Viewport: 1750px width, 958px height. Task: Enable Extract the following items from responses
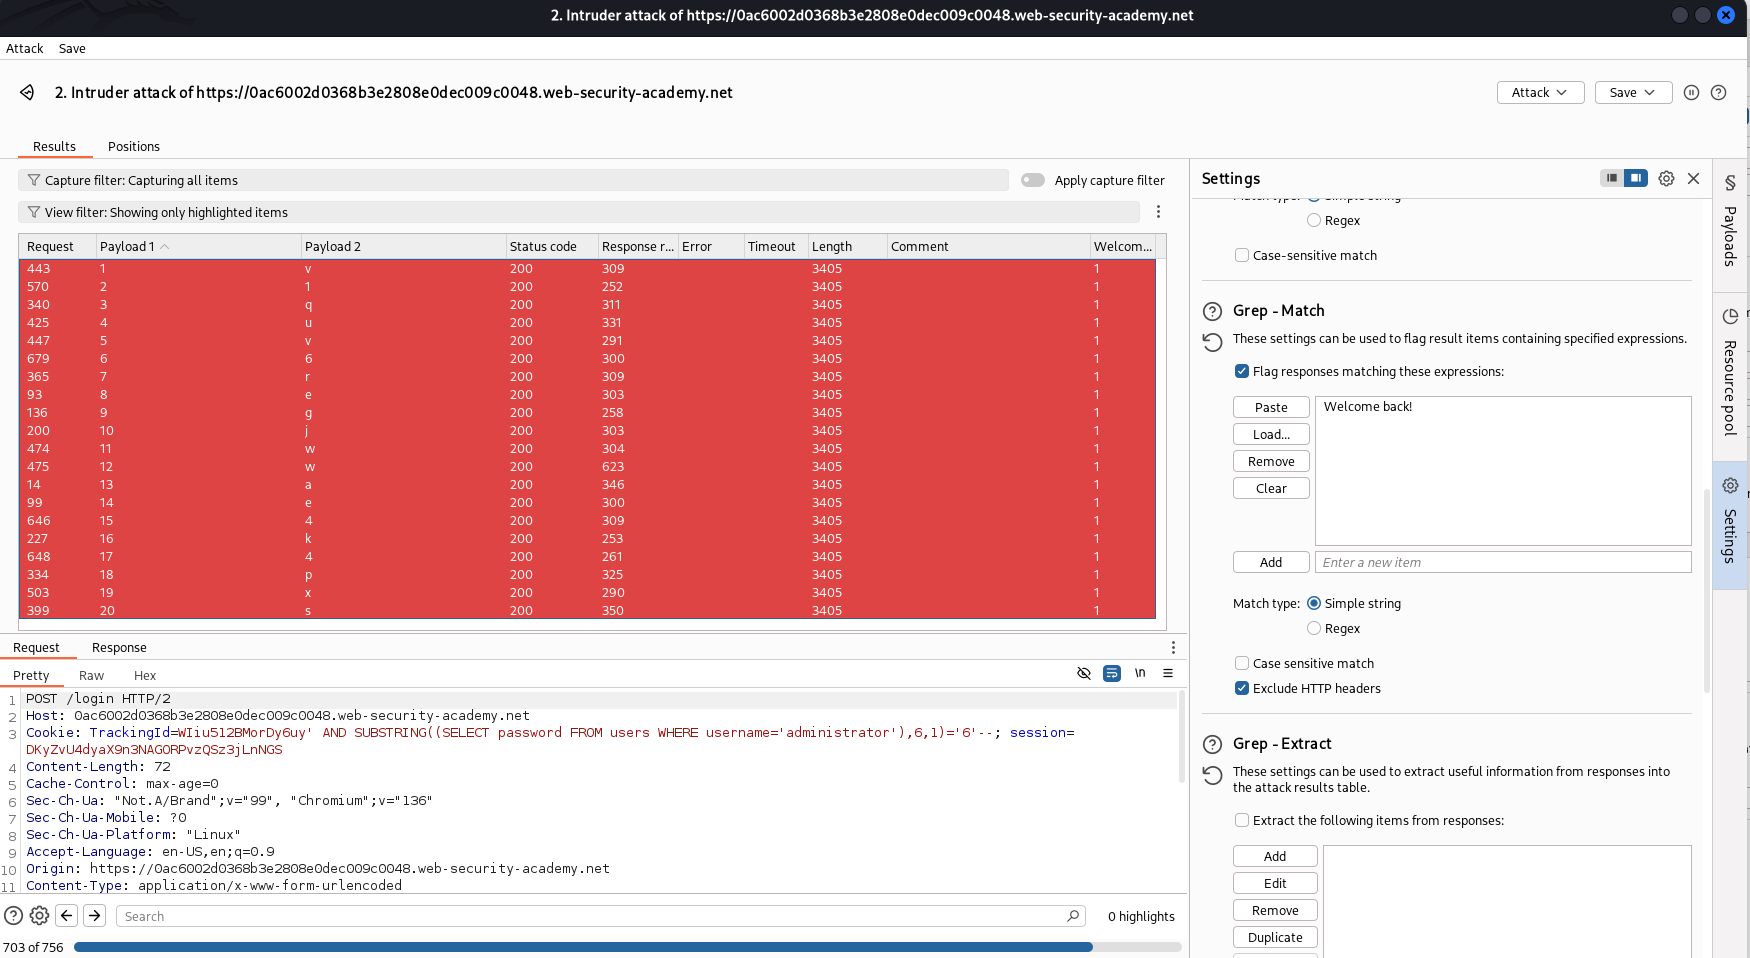[1242, 820]
